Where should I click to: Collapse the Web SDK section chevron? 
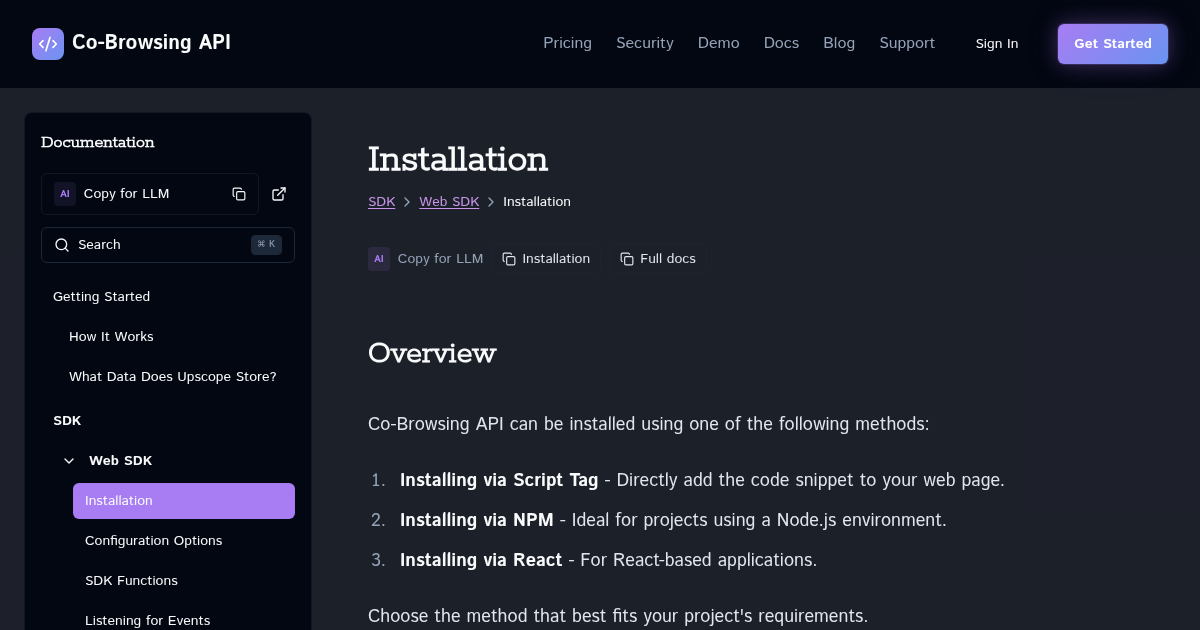pyautogui.click(x=69, y=461)
